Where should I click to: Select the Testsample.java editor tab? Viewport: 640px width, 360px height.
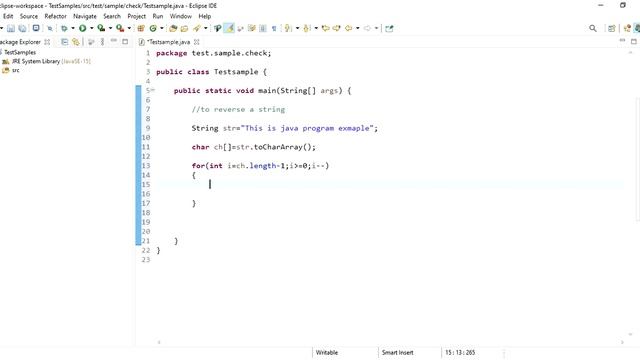pos(168,42)
